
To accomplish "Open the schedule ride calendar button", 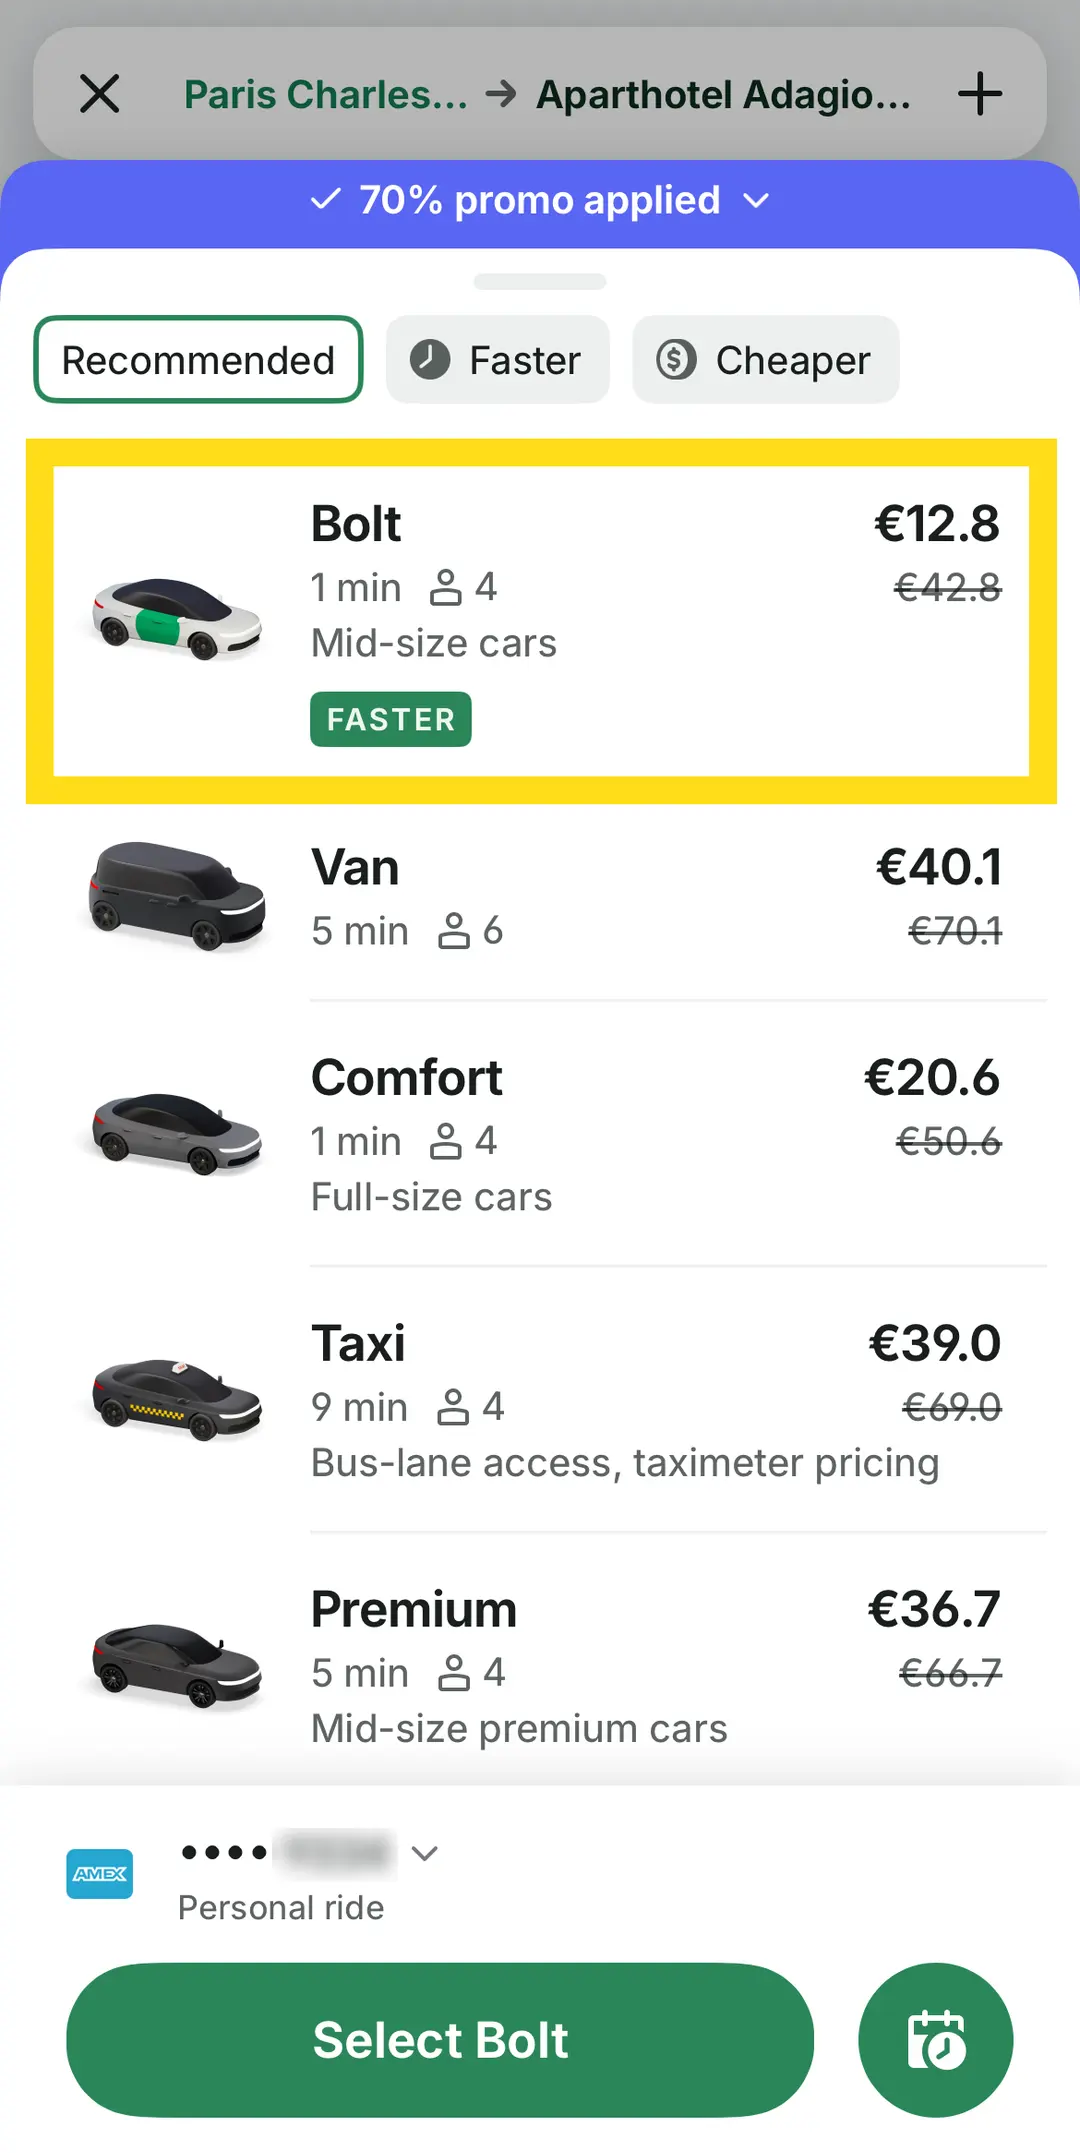I will [936, 2040].
